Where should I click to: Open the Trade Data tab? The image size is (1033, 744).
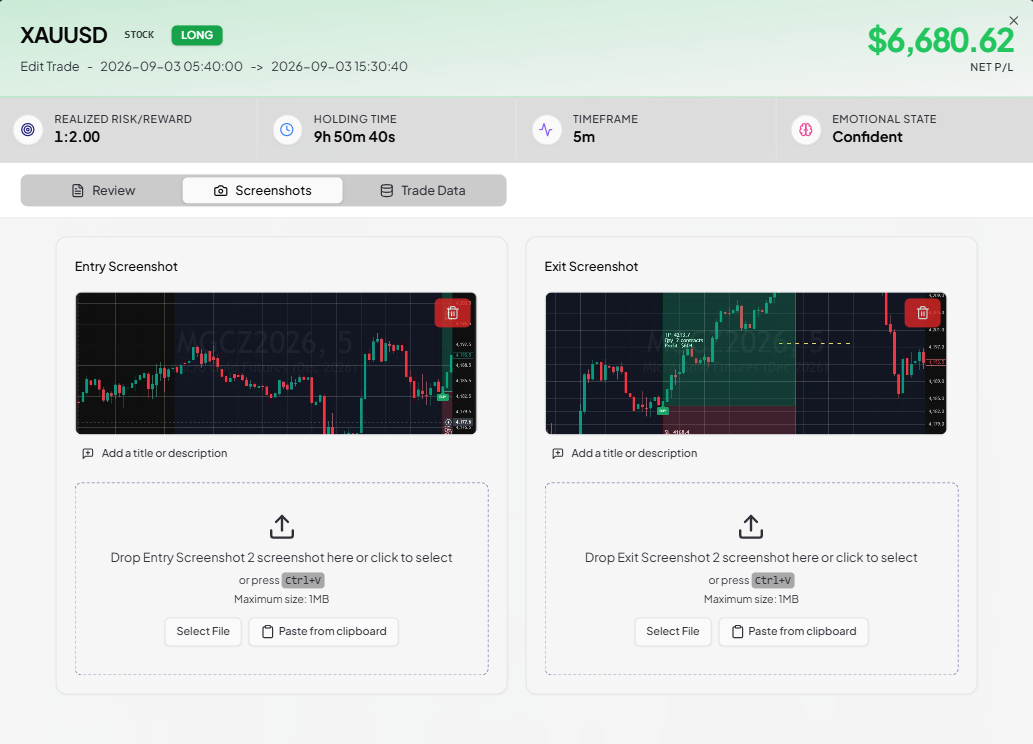coord(423,190)
